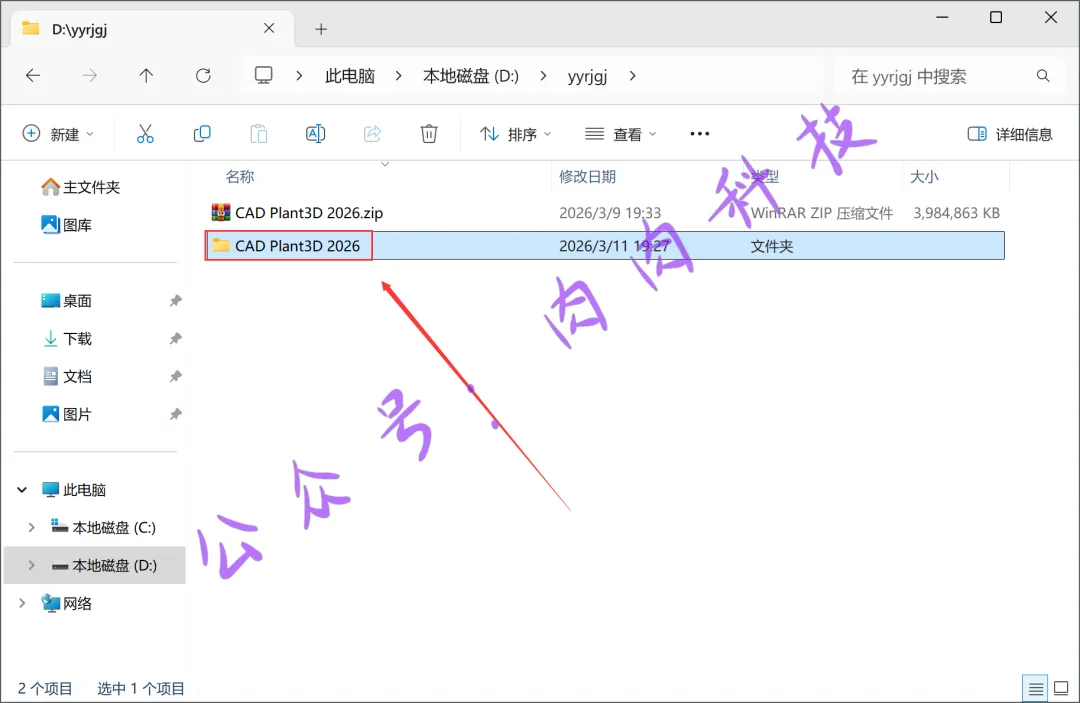Select 网络 in the navigation tree

(67, 604)
